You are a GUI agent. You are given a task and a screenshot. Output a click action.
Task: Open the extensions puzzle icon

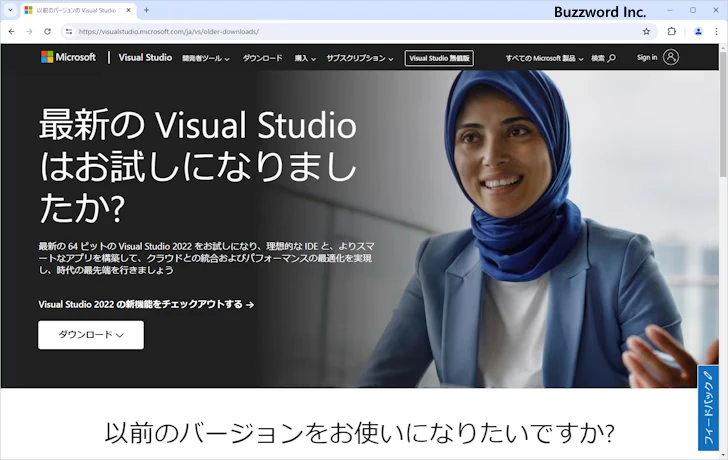click(x=672, y=32)
